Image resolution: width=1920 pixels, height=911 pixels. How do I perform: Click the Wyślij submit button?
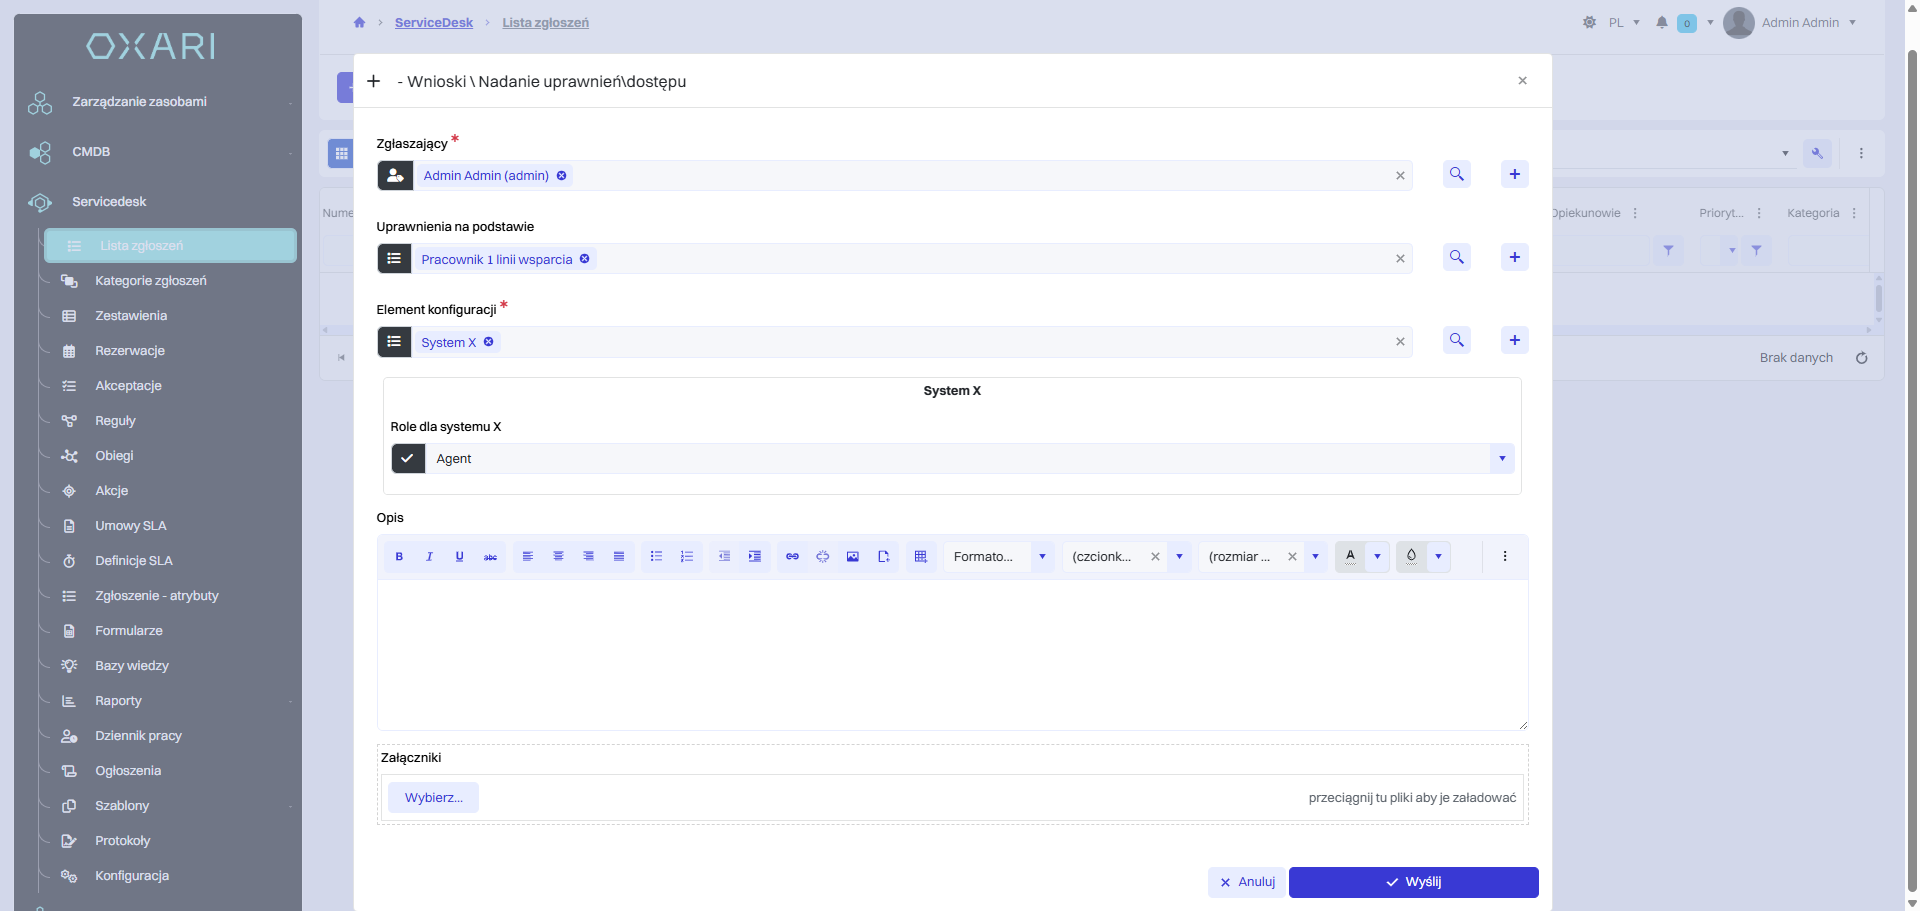coord(1413,882)
